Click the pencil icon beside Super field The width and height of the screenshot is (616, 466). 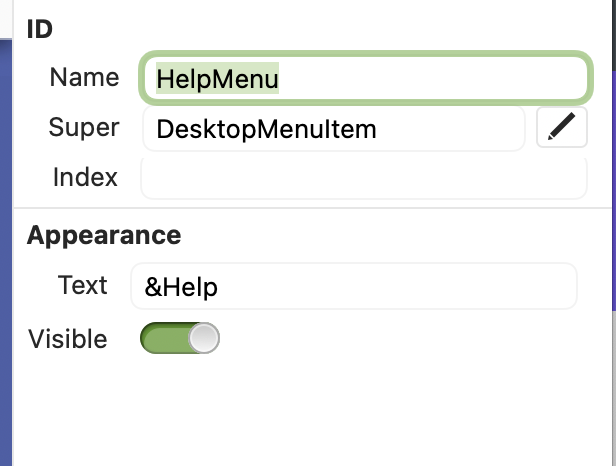(x=561, y=128)
